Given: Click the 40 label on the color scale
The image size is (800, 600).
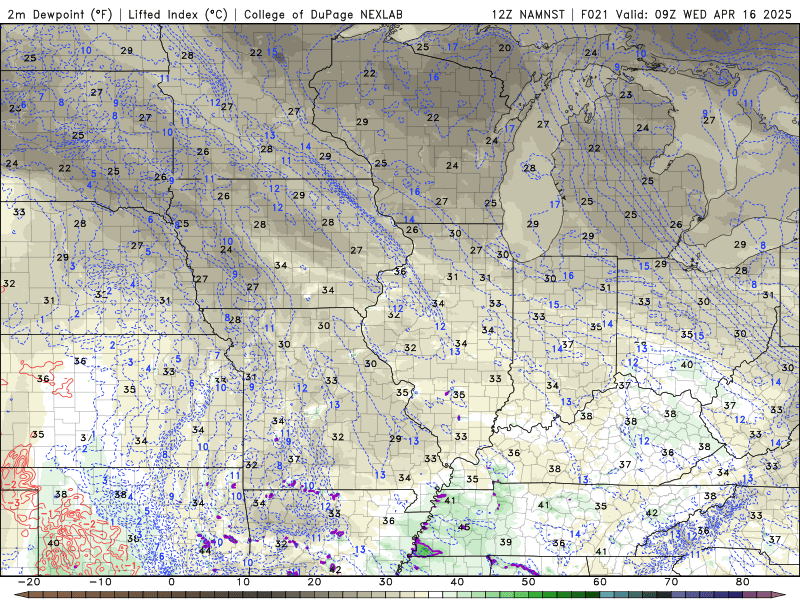Looking at the screenshot, I should pyautogui.click(x=457, y=582).
